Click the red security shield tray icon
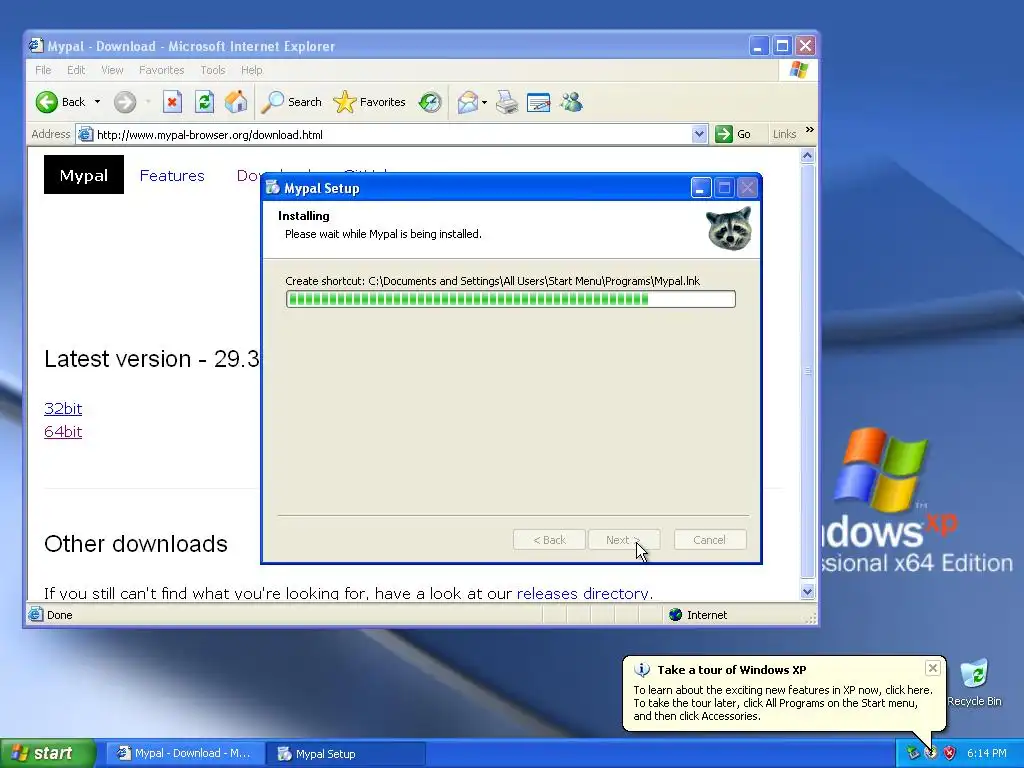 pyautogui.click(x=949, y=753)
